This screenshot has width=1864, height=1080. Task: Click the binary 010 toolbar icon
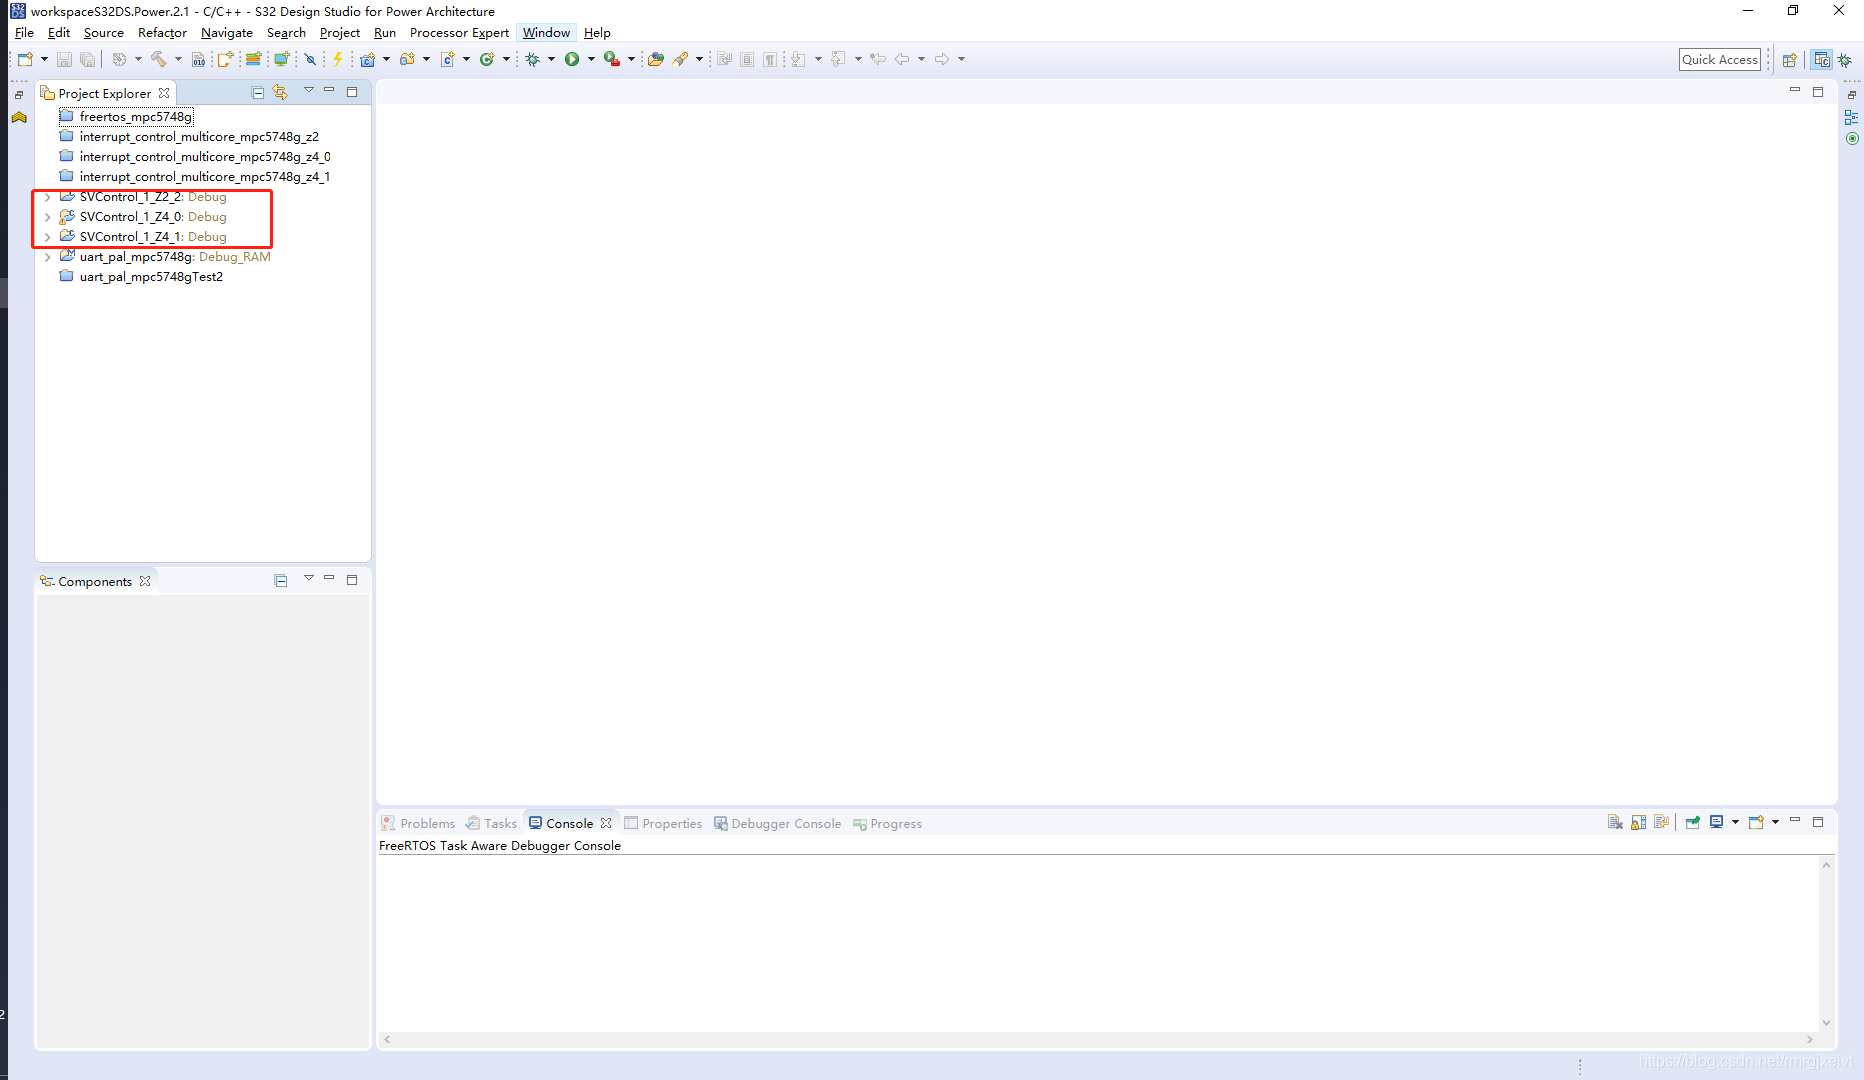pos(198,59)
